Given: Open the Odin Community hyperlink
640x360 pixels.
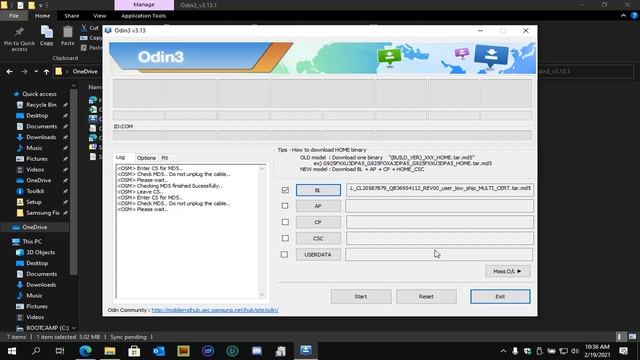Looking at the screenshot, I should point(215,310).
